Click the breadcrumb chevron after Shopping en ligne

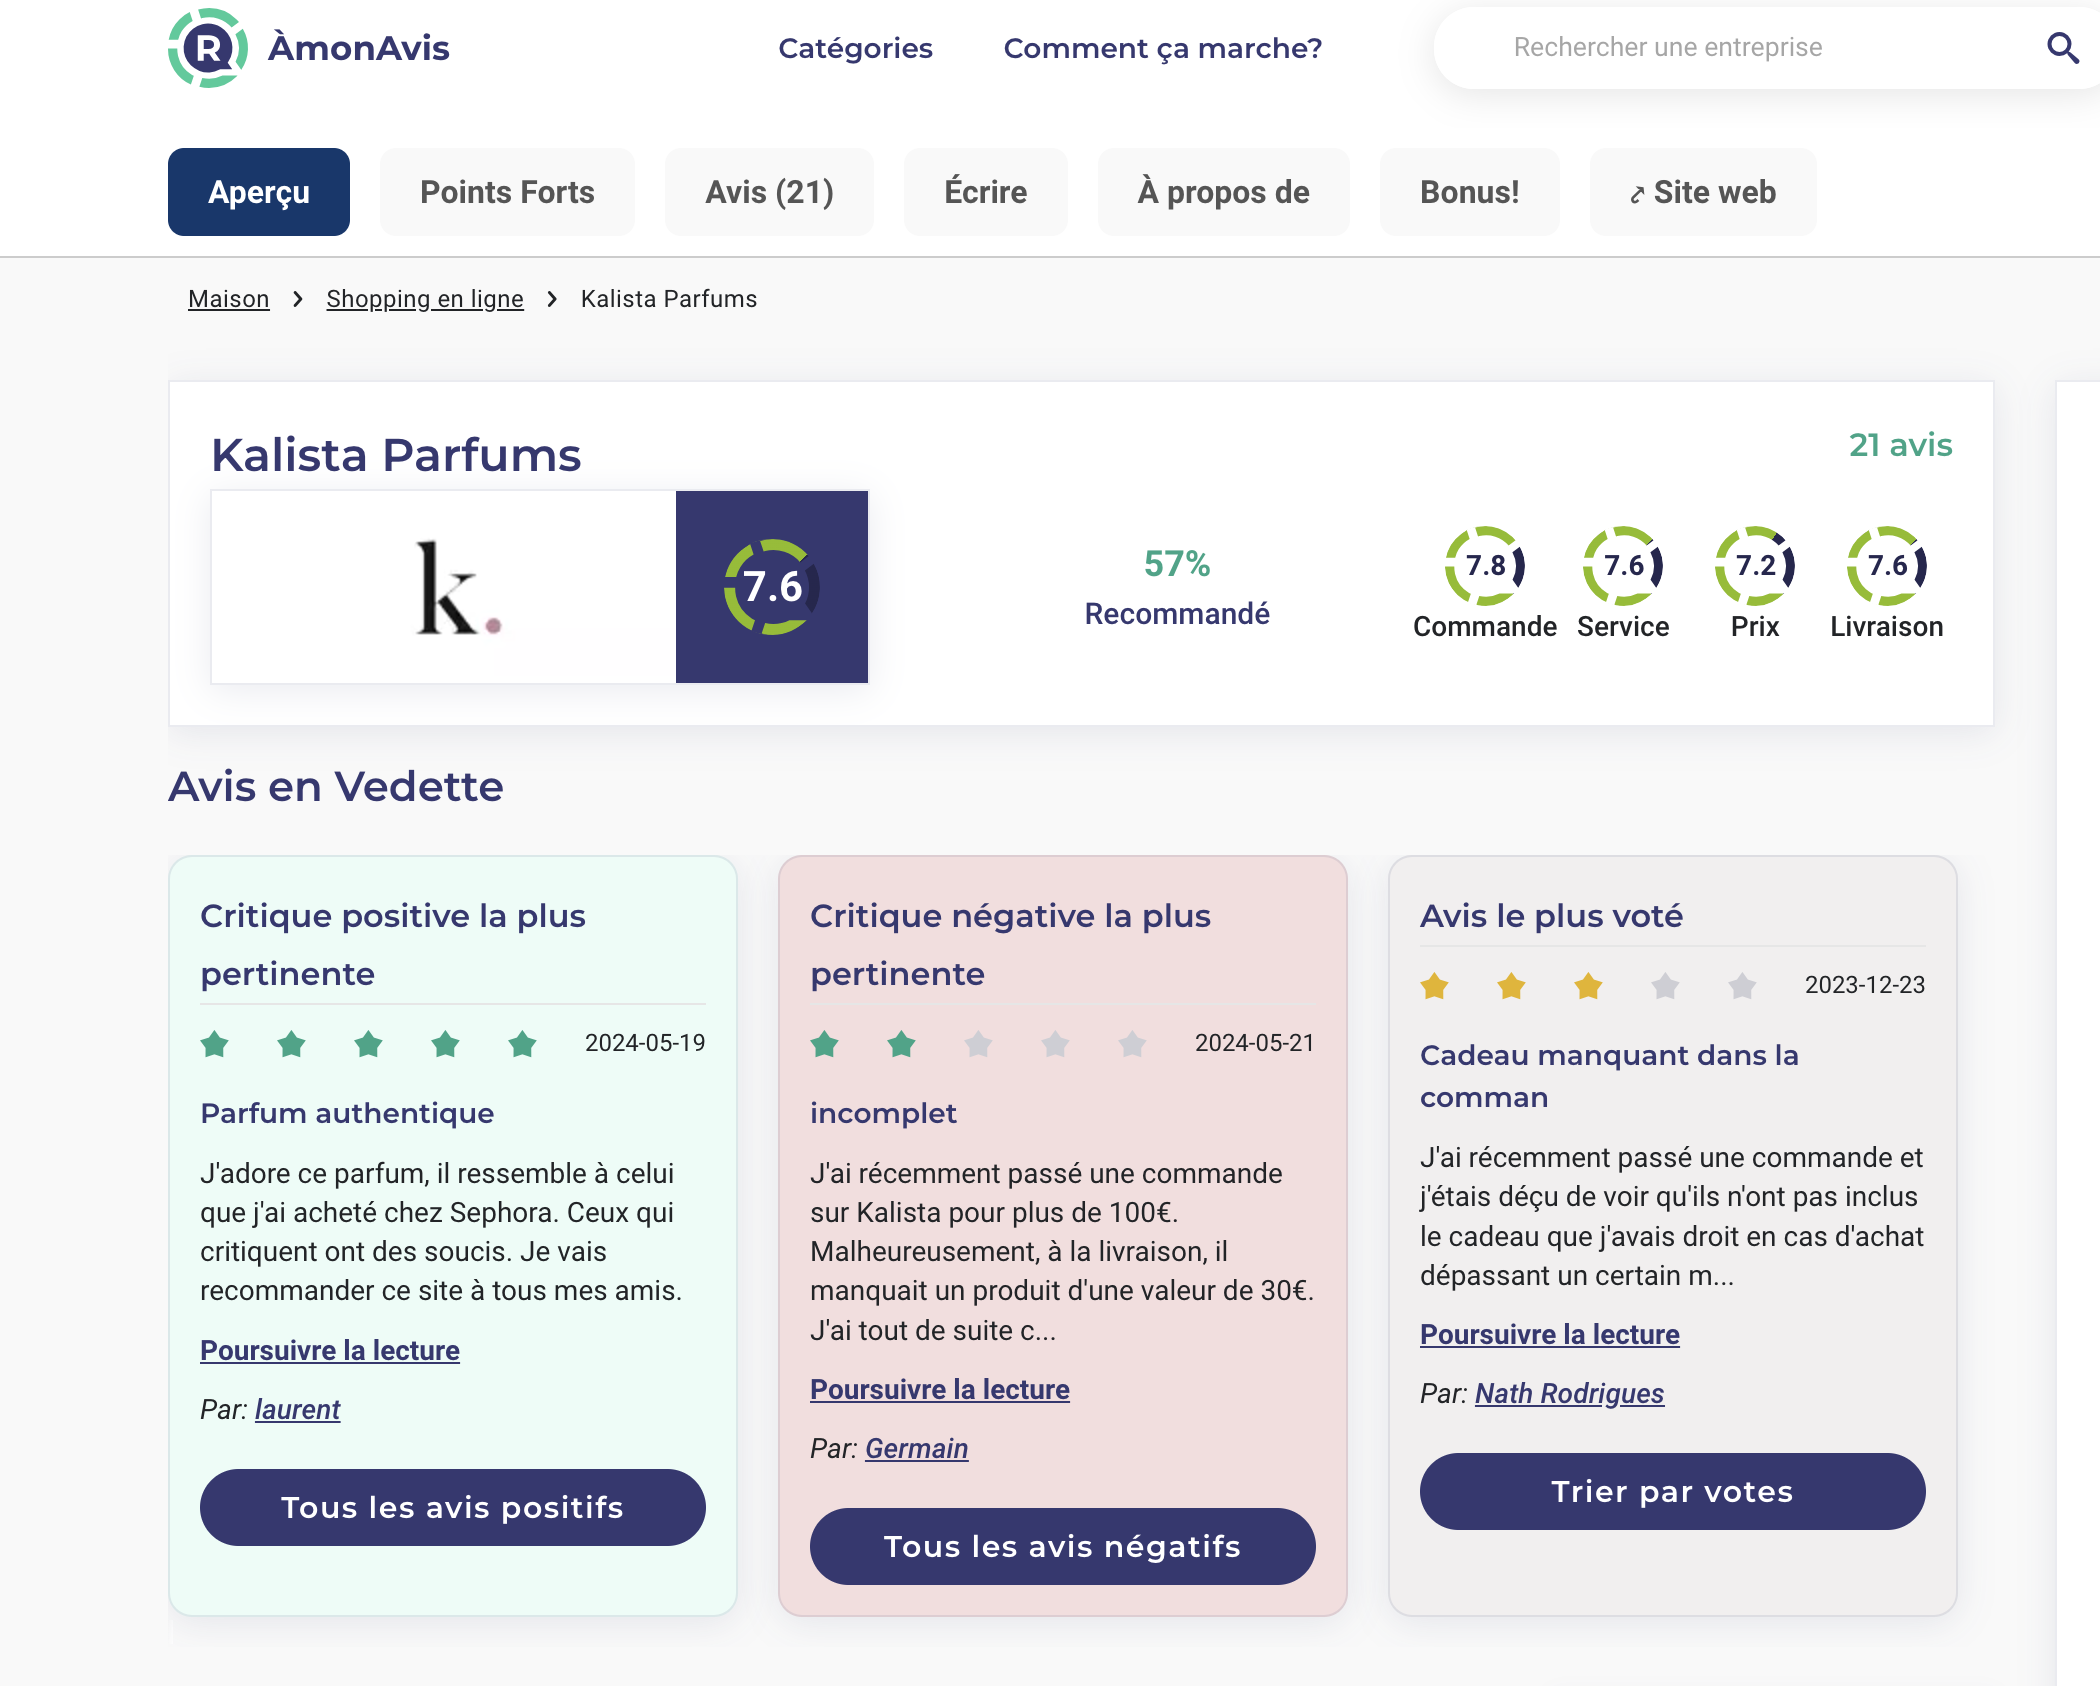(552, 299)
